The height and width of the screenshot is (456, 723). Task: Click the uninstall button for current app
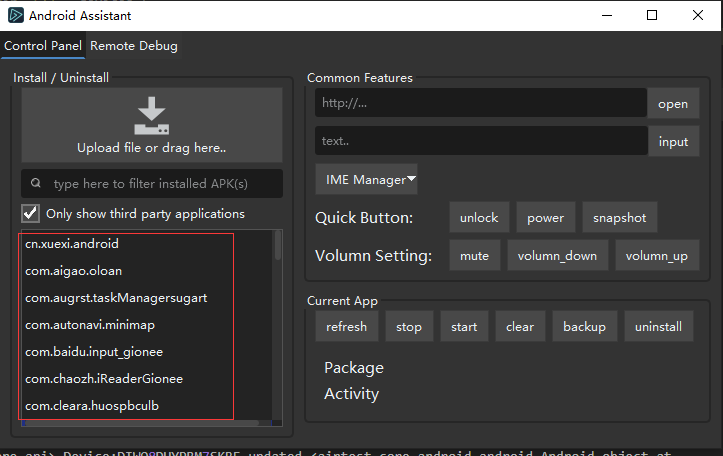point(658,327)
